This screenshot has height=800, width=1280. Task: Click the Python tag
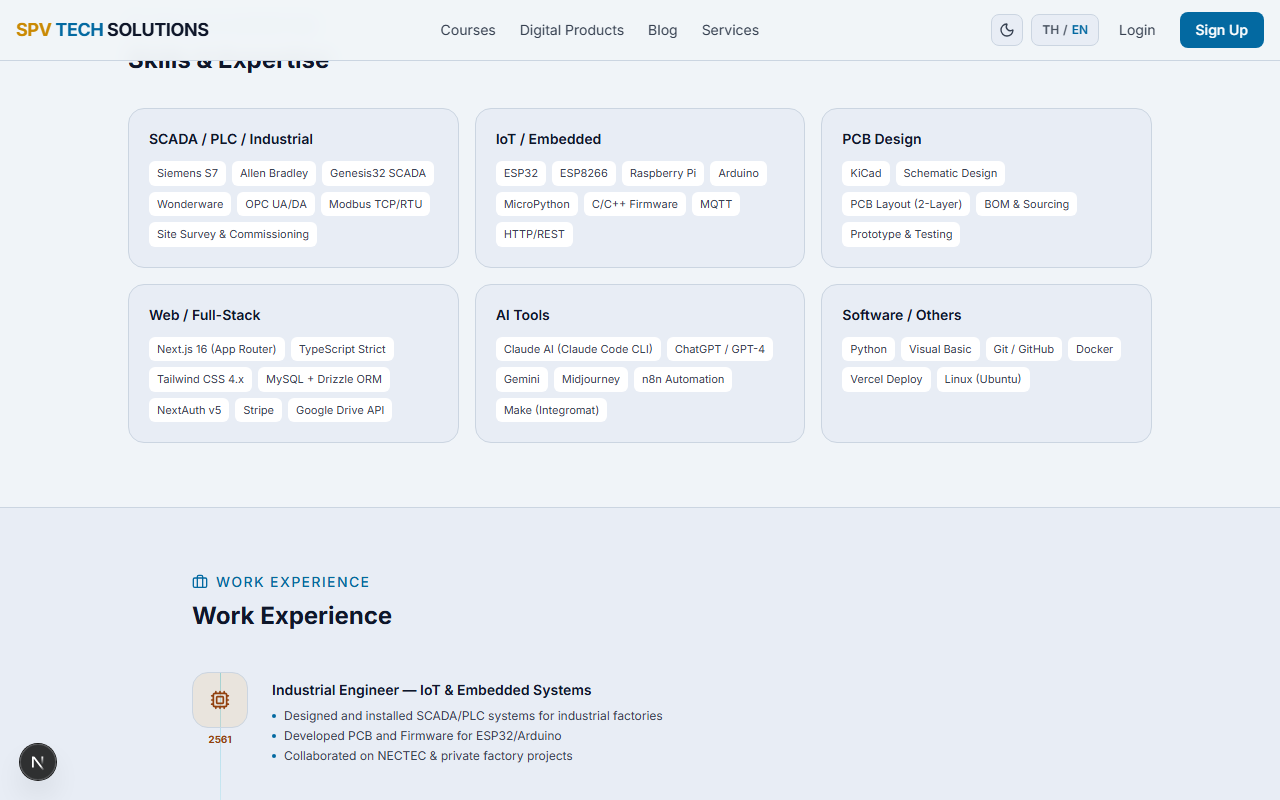(x=869, y=349)
